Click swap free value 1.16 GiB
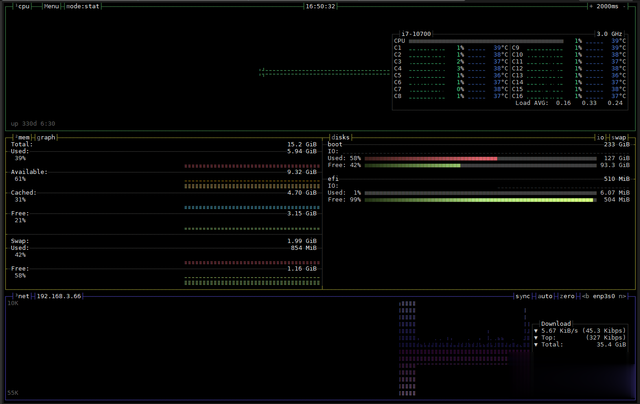 click(302, 269)
